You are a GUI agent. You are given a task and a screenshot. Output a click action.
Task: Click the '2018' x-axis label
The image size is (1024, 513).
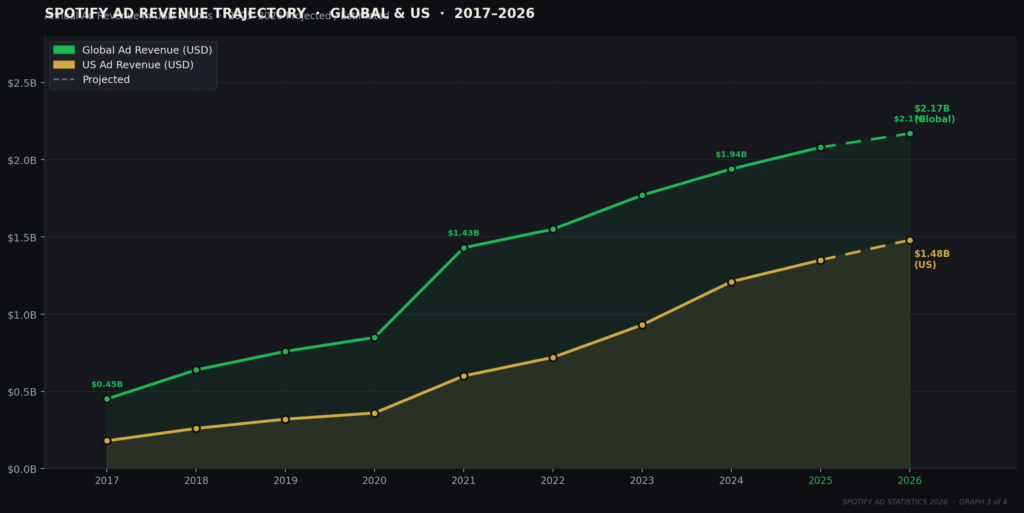click(196, 480)
